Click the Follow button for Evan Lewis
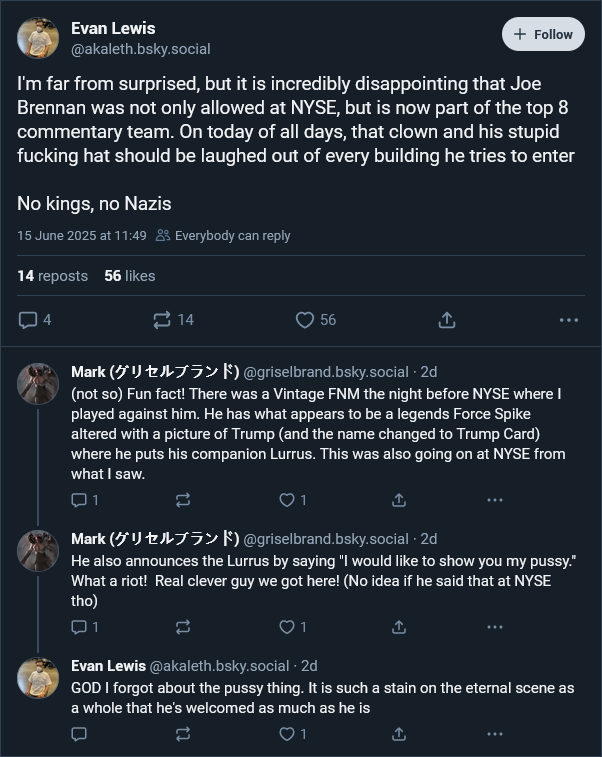602x757 pixels. pos(543,34)
